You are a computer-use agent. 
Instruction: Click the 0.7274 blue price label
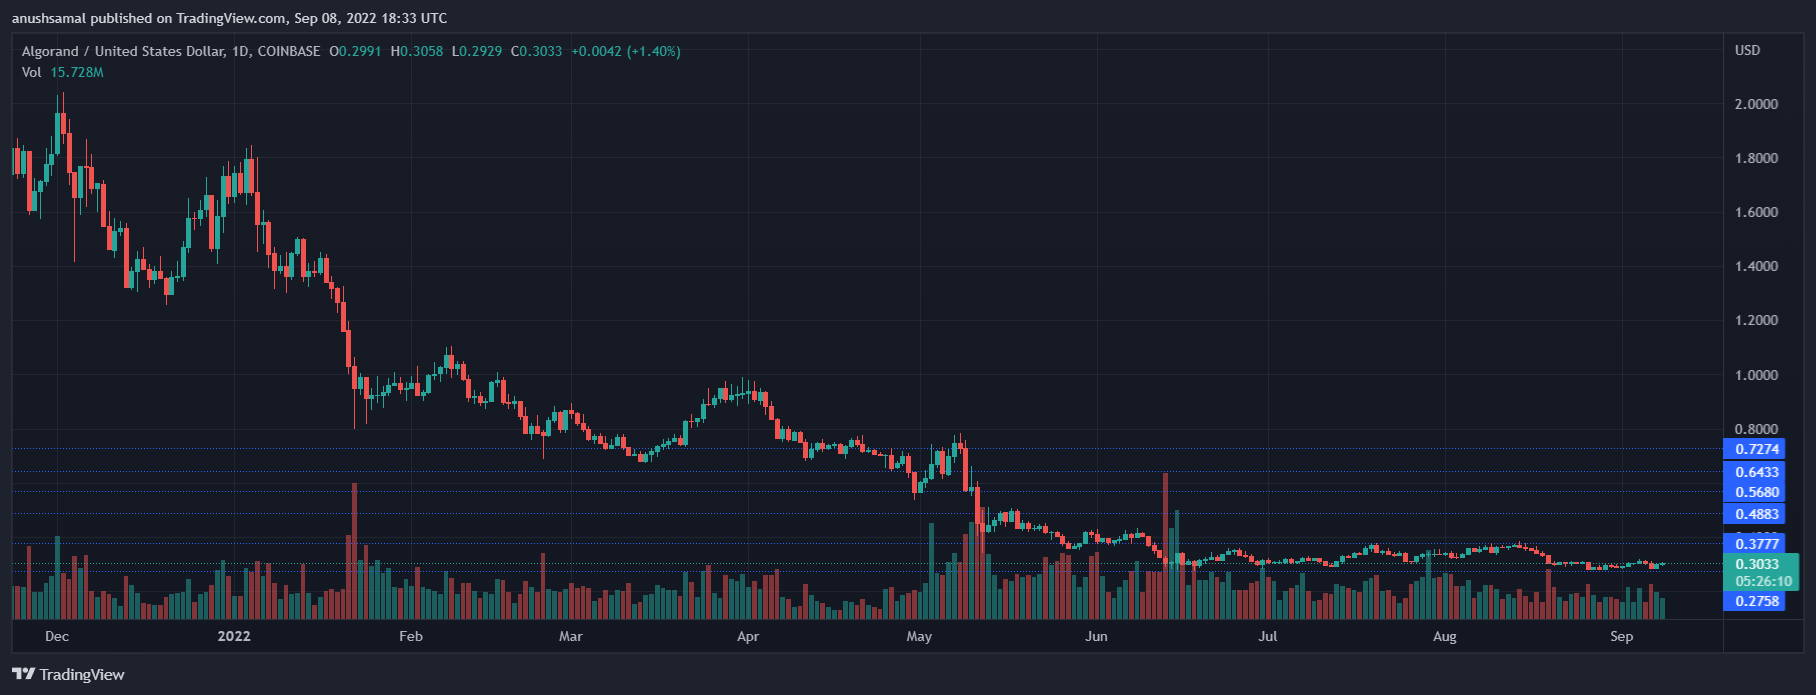tap(1756, 449)
